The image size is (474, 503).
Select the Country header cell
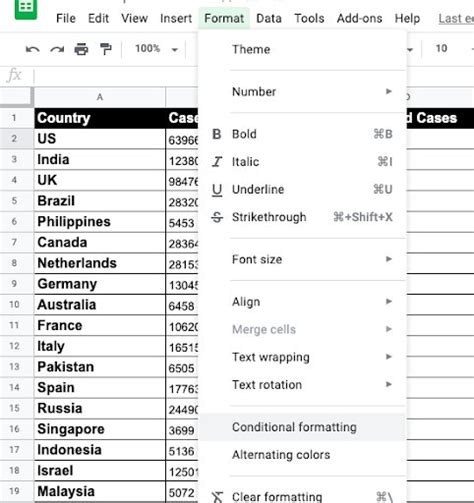pos(100,118)
